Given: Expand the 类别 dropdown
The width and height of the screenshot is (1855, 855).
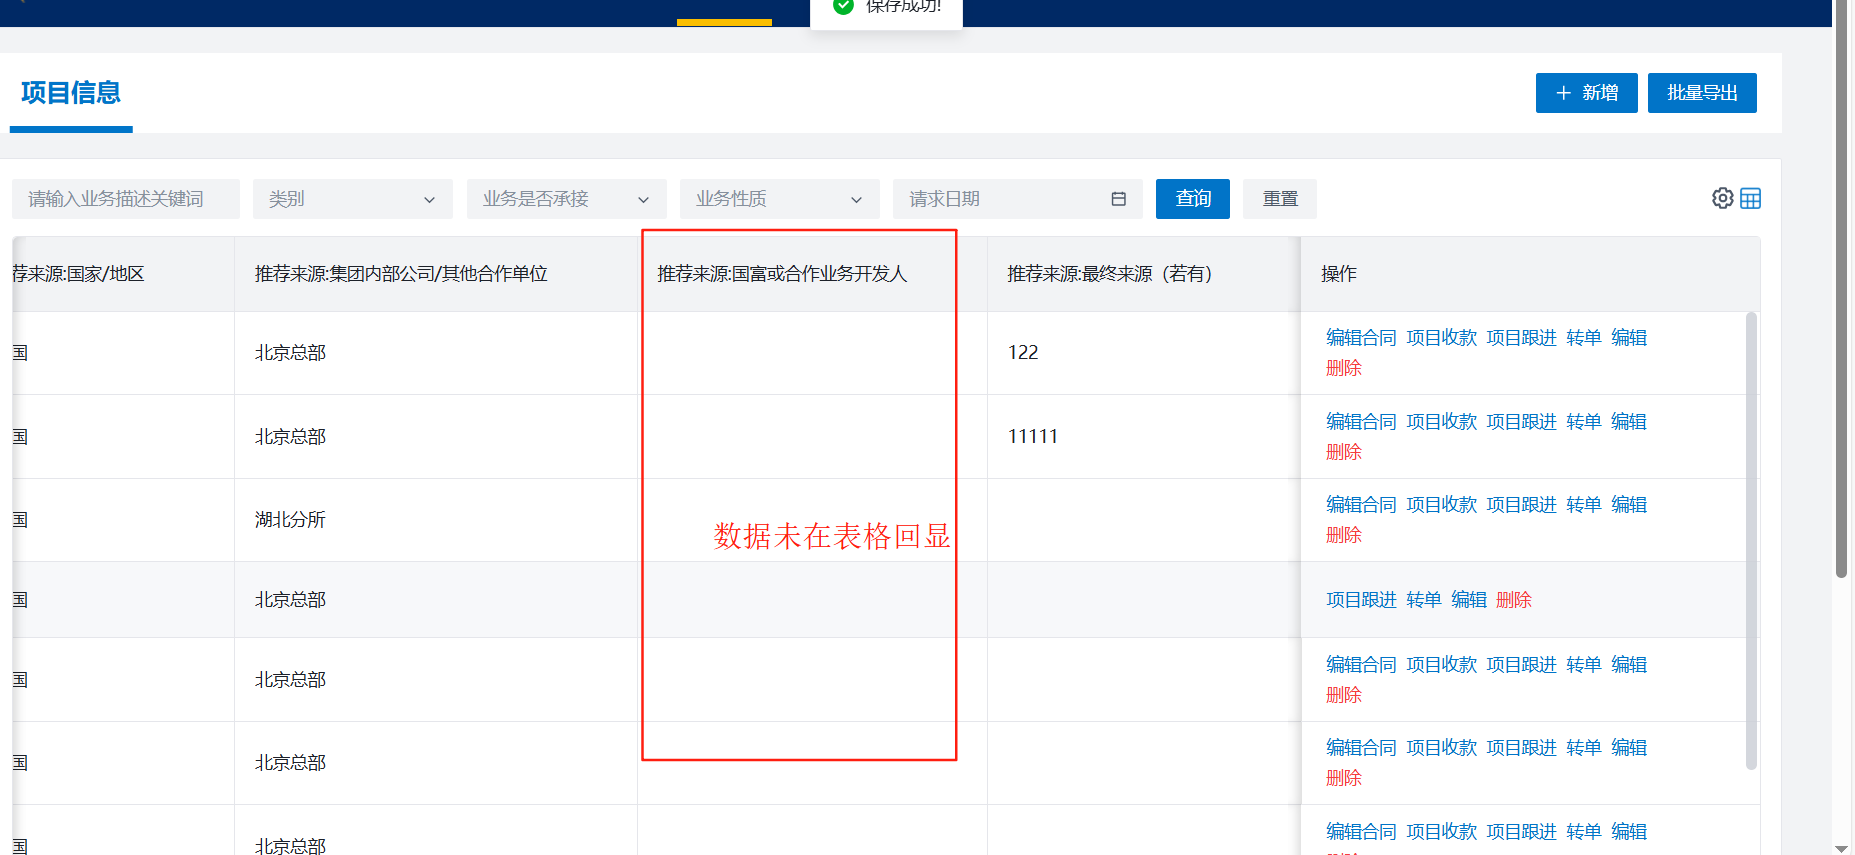Looking at the screenshot, I should 352,199.
